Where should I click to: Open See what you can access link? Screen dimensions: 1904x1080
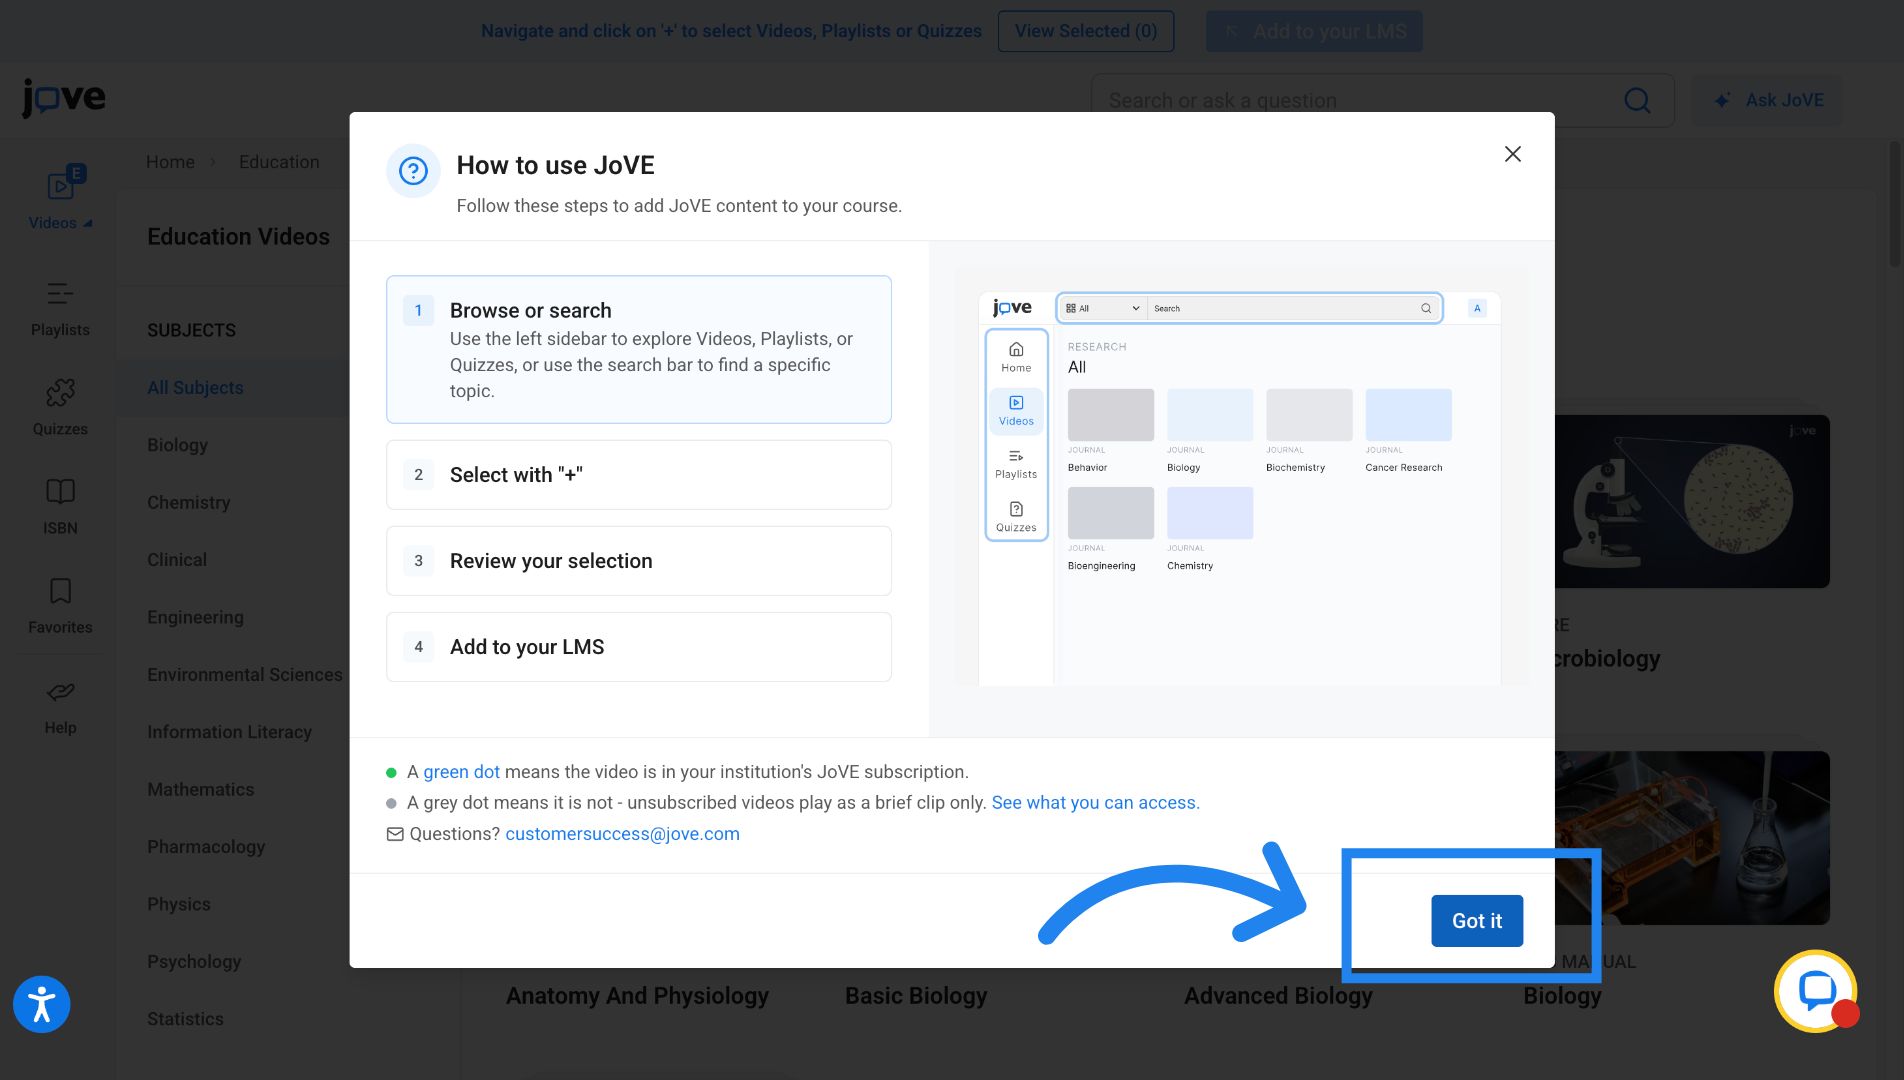[x=1095, y=803]
